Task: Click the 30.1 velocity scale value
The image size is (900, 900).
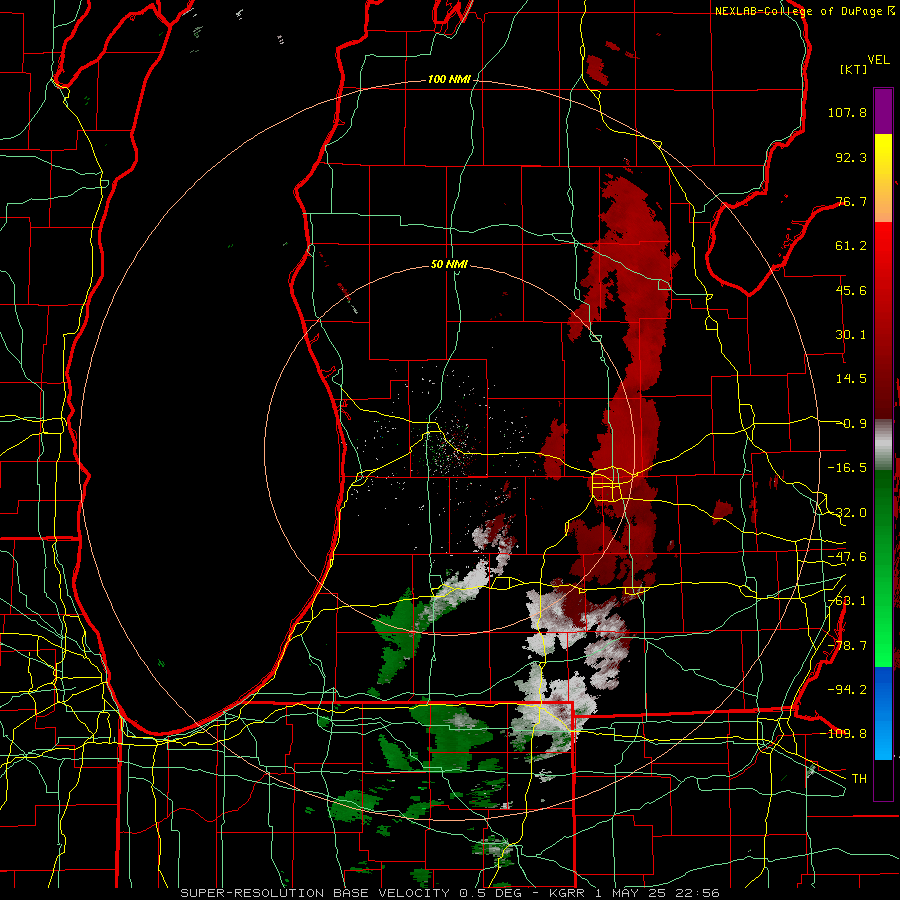Action: [x=851, y=334]
